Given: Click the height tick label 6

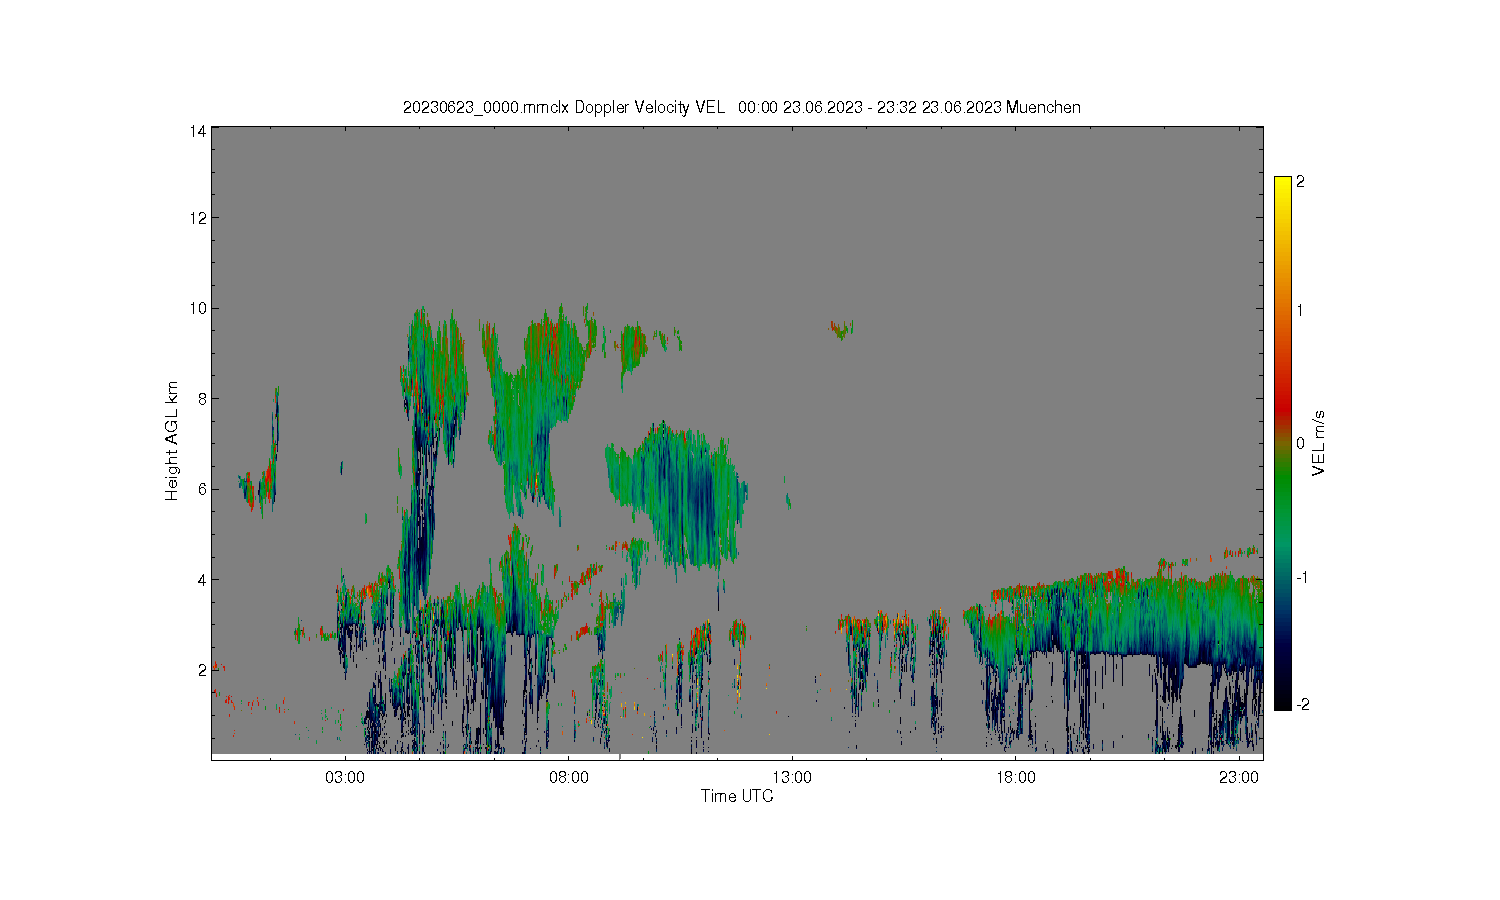Looking at the screenshot, I should pyautogui.click(x=202, y=489).
